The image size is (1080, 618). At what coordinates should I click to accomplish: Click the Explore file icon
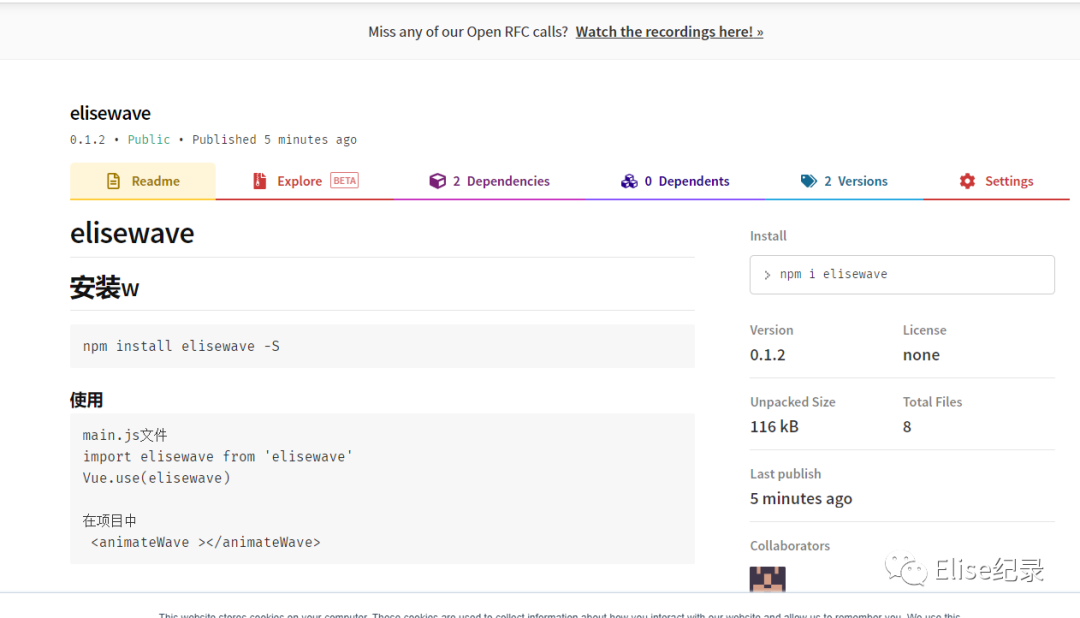pyautogui.click(x=260, y=181)
